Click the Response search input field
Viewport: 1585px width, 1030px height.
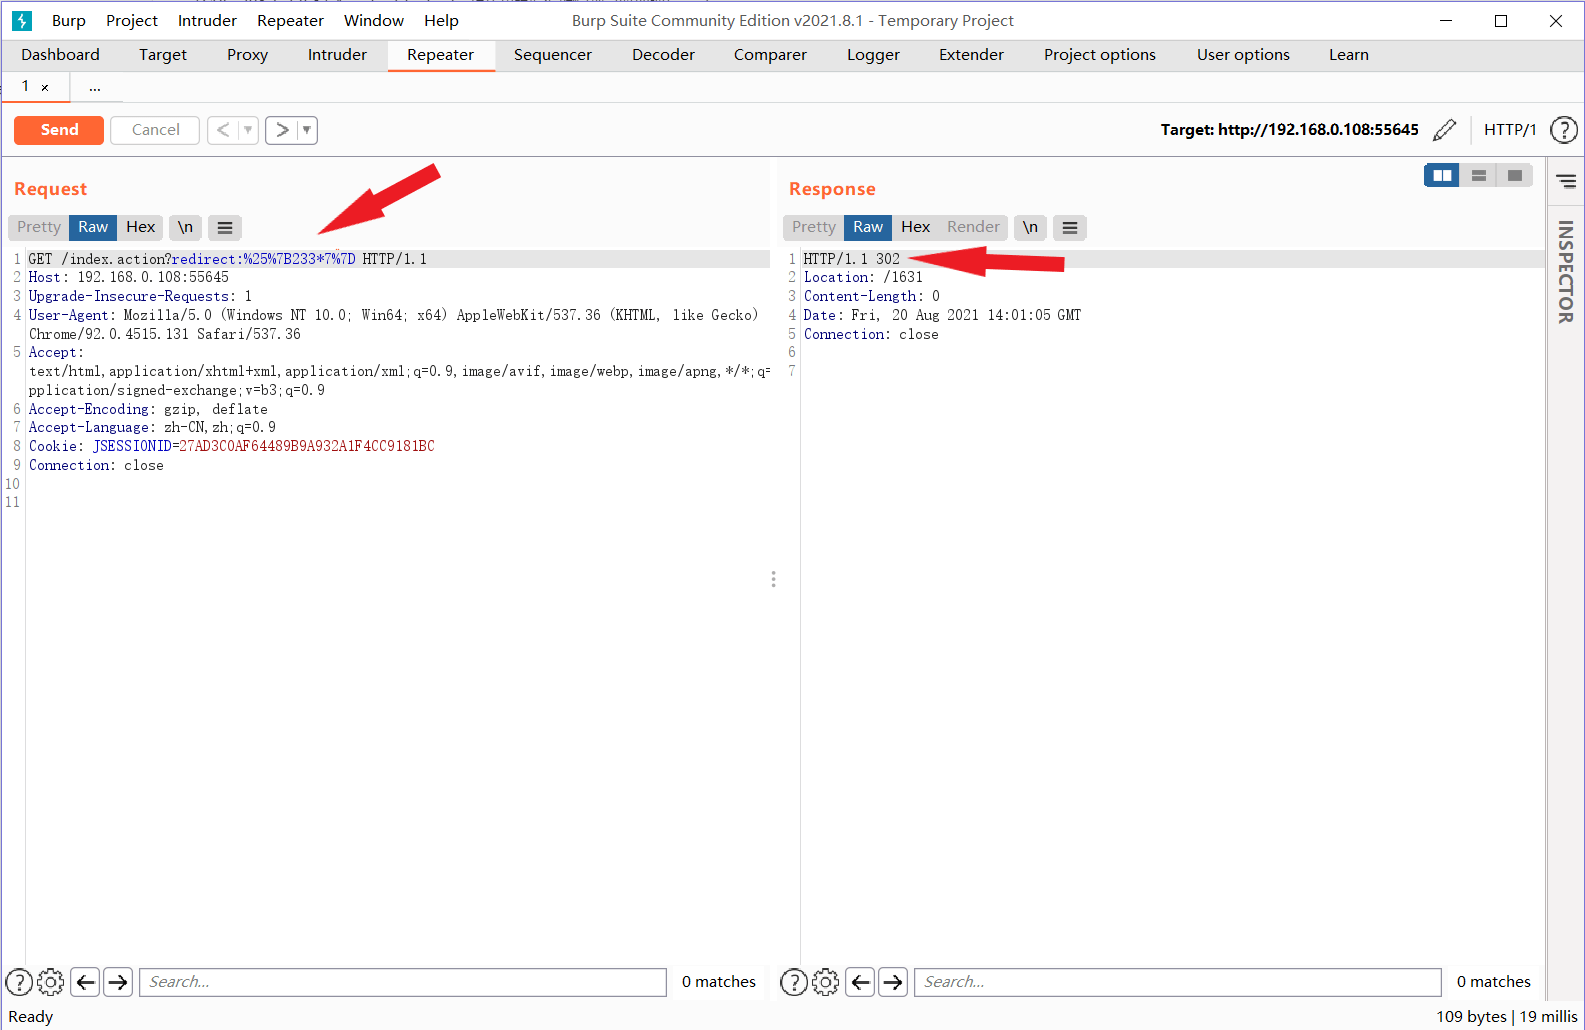point(1178,982)
